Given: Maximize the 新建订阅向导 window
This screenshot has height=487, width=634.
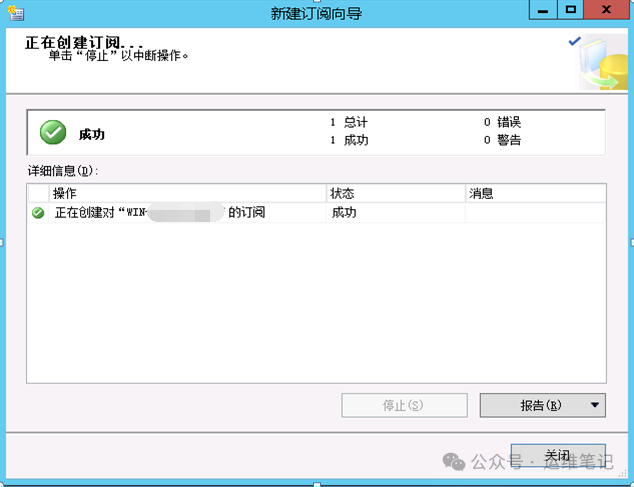Looking at the screenshot, I should 571,10.
